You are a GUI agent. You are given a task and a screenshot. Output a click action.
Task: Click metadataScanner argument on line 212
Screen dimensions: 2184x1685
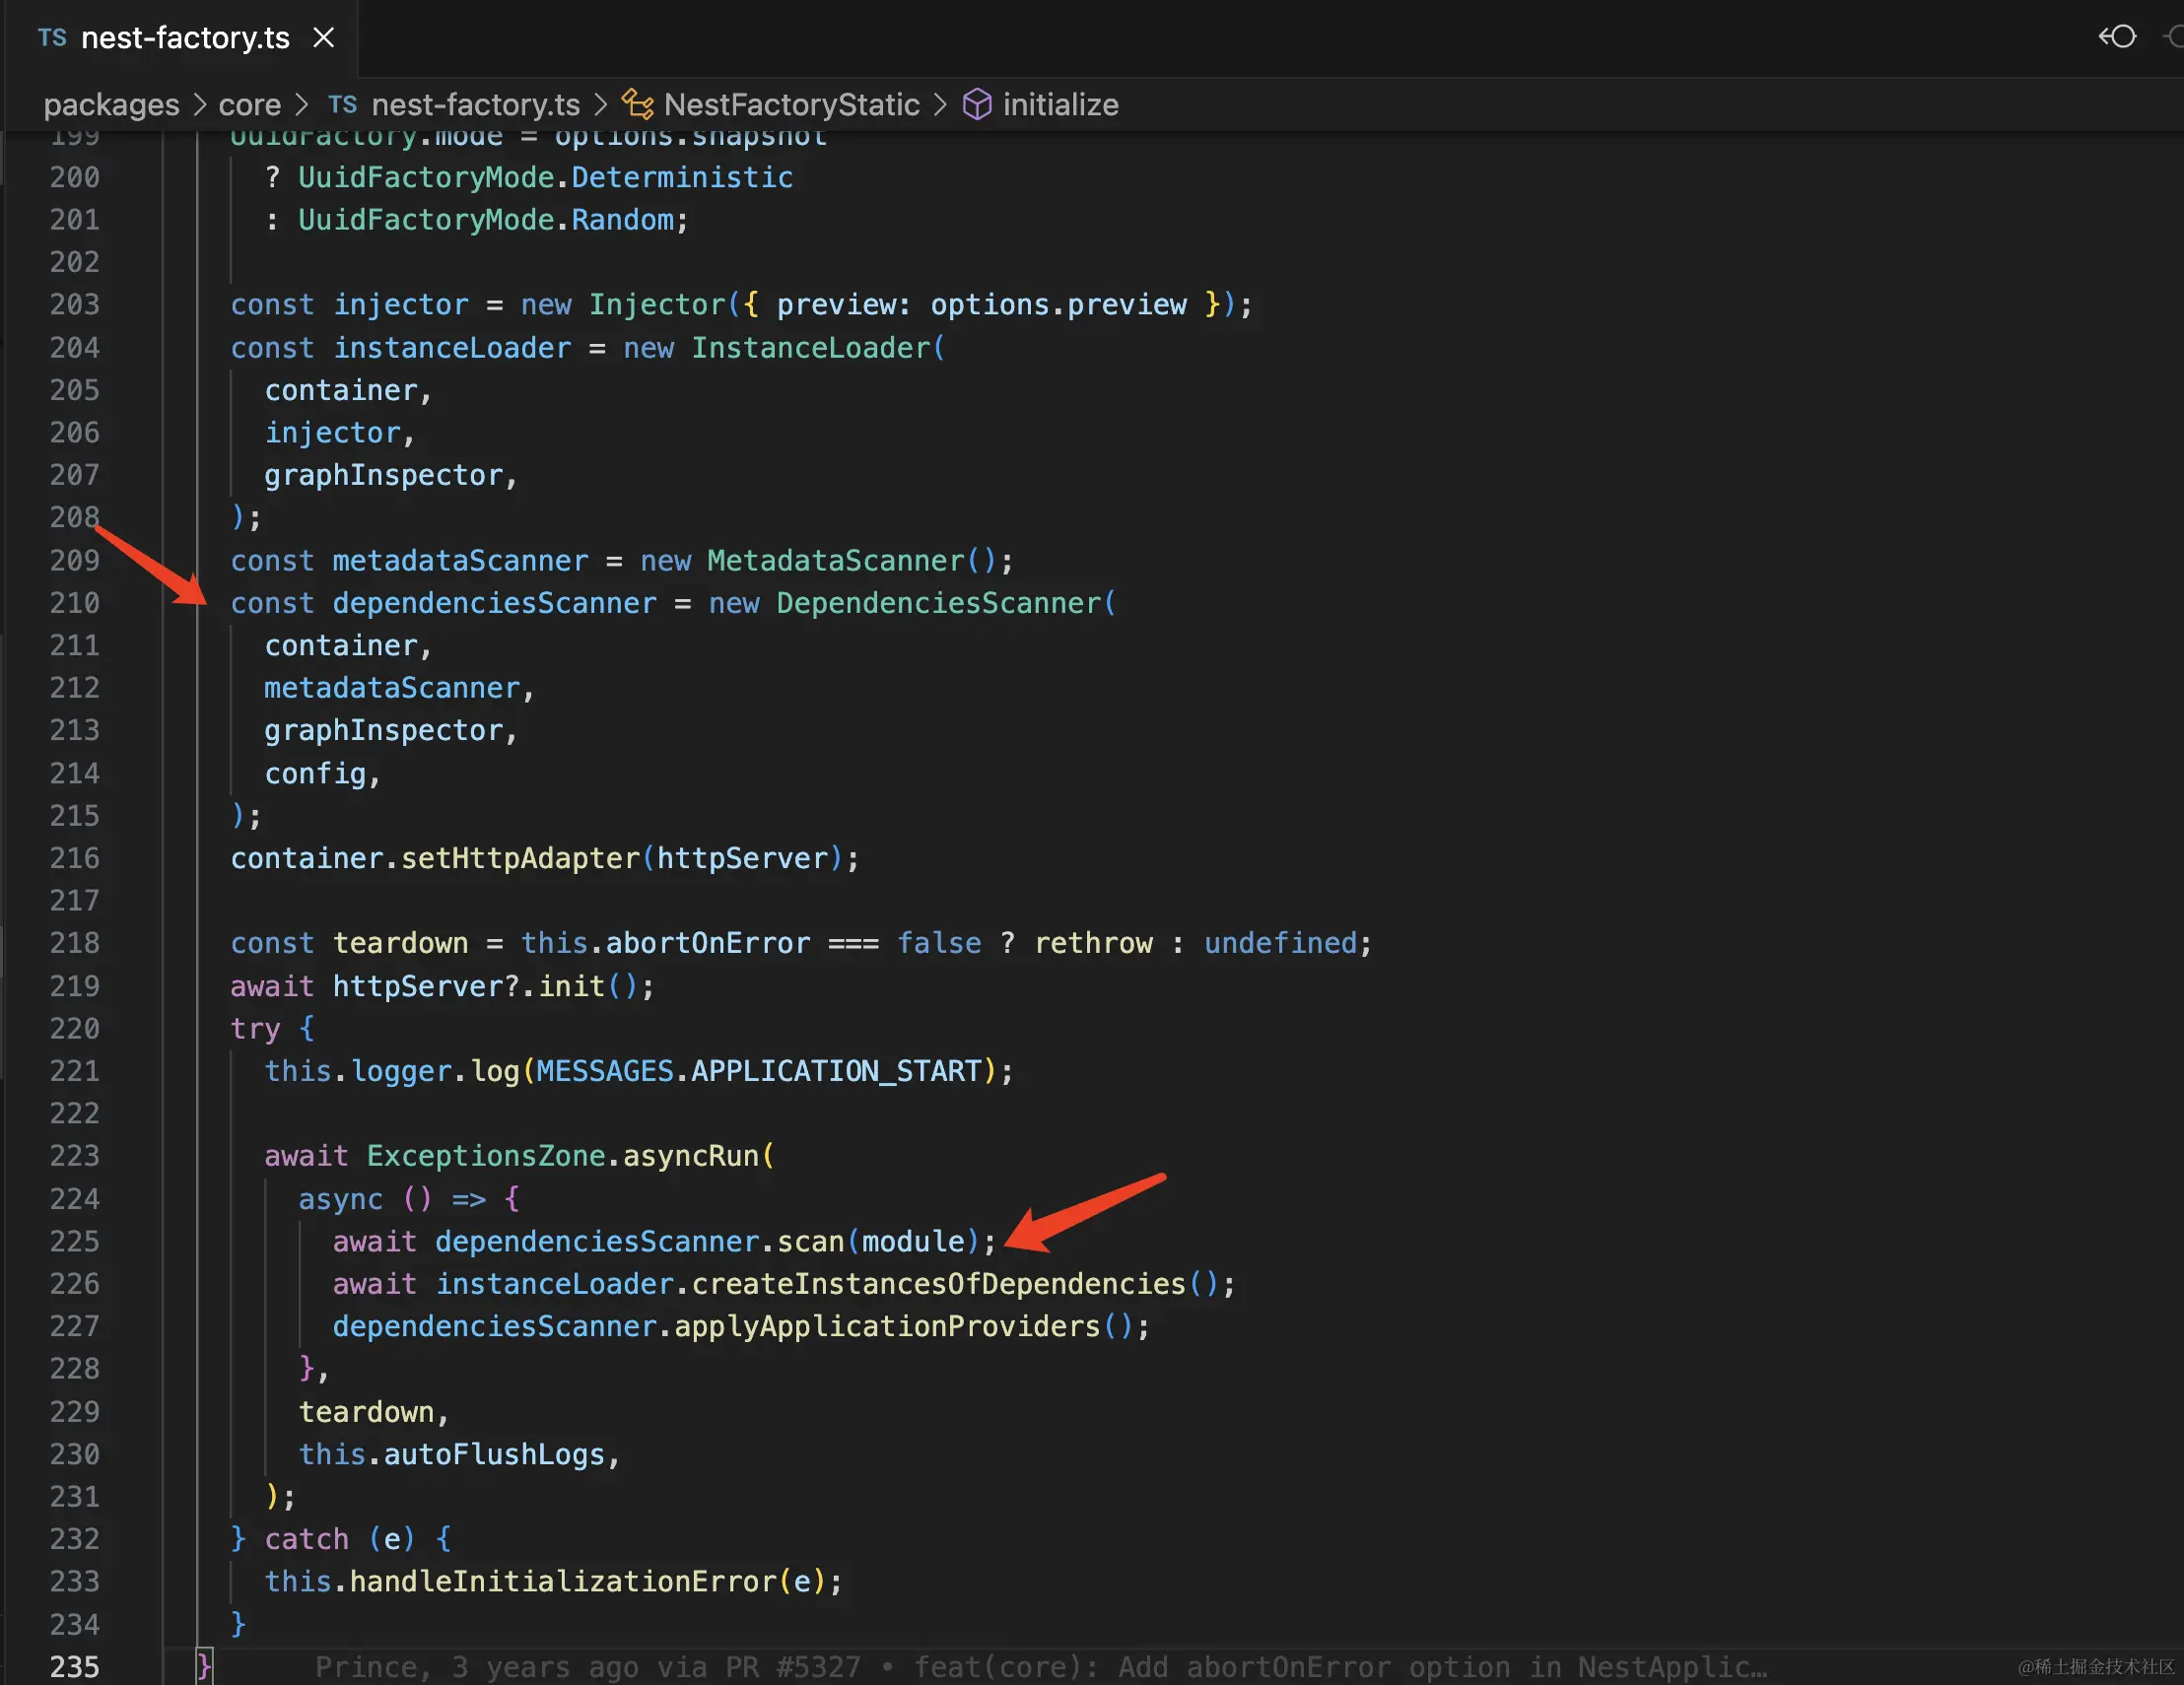[392, 688]
